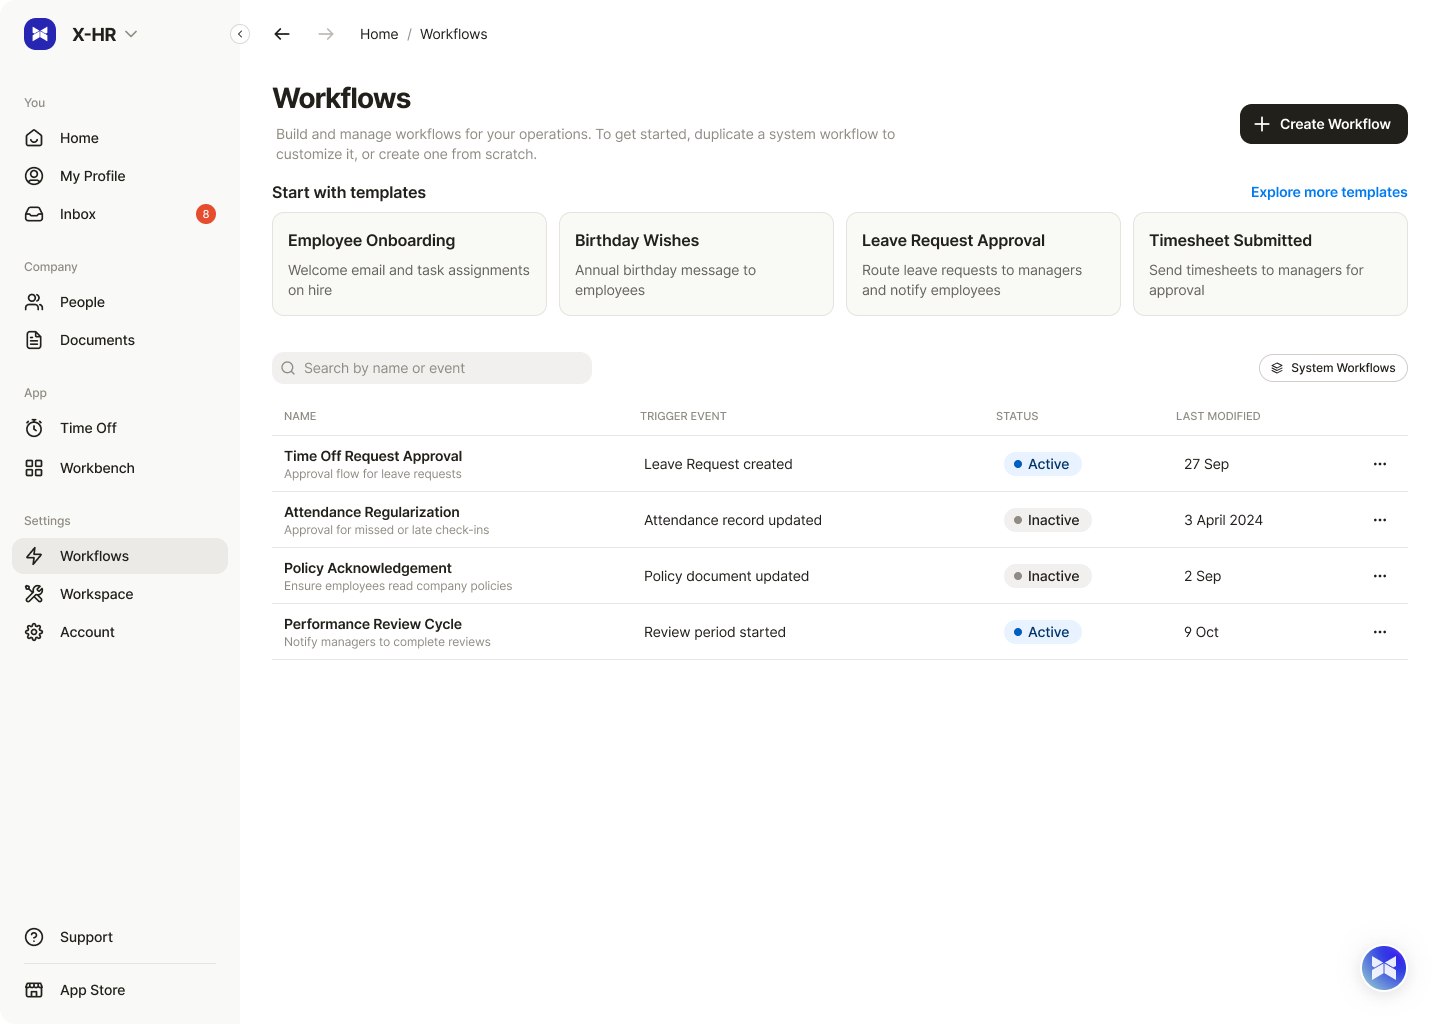
Task: Click the Workspace tools icon
Action: click(34, 594)
